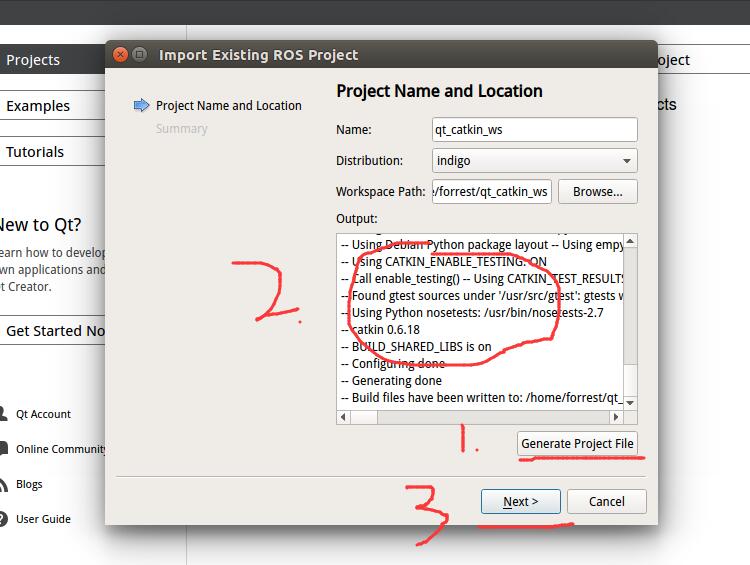This screenshot has width=750, height=565.
Task: Click the Get Started Now button
Action: [x=52, y=331]
